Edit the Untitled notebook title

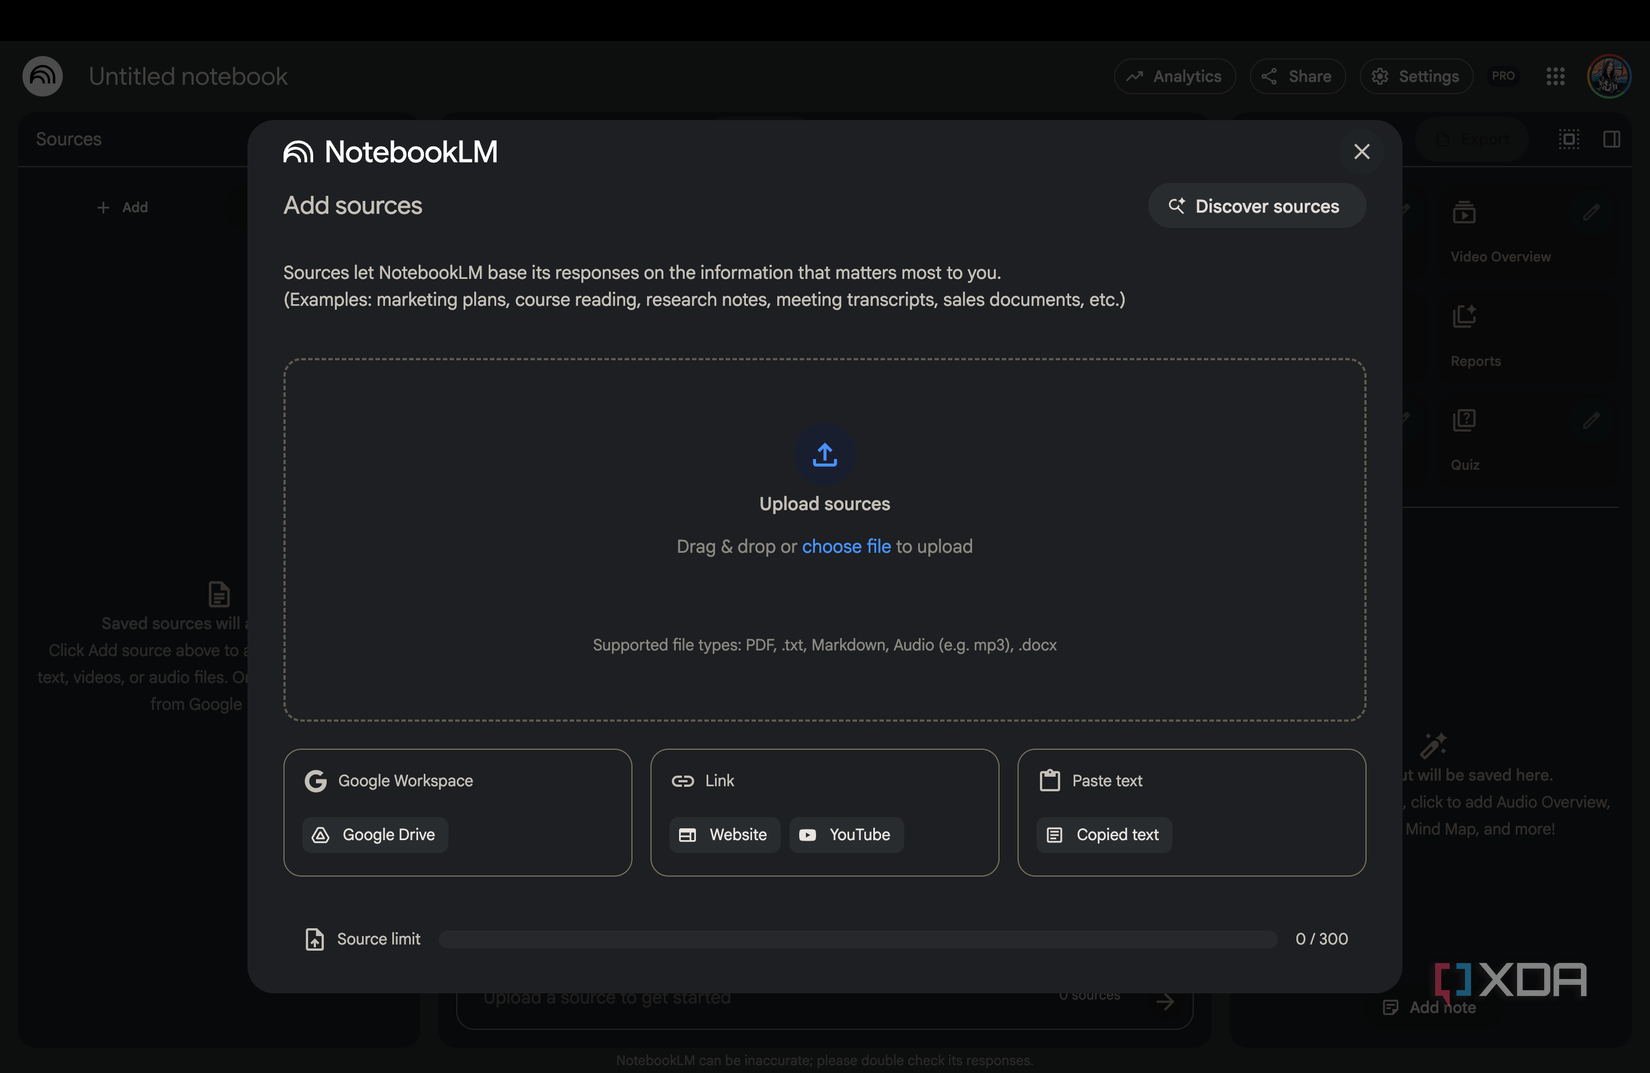(x=188, y=76)
